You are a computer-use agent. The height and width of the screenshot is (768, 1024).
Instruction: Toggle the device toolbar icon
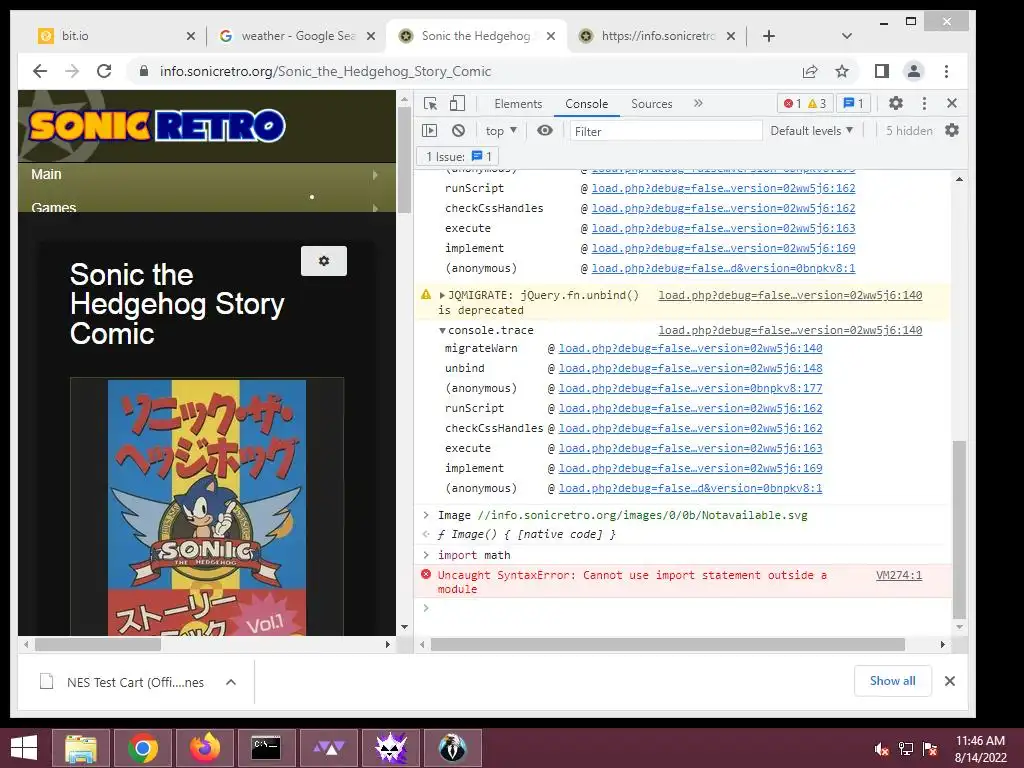coord(457,103)
